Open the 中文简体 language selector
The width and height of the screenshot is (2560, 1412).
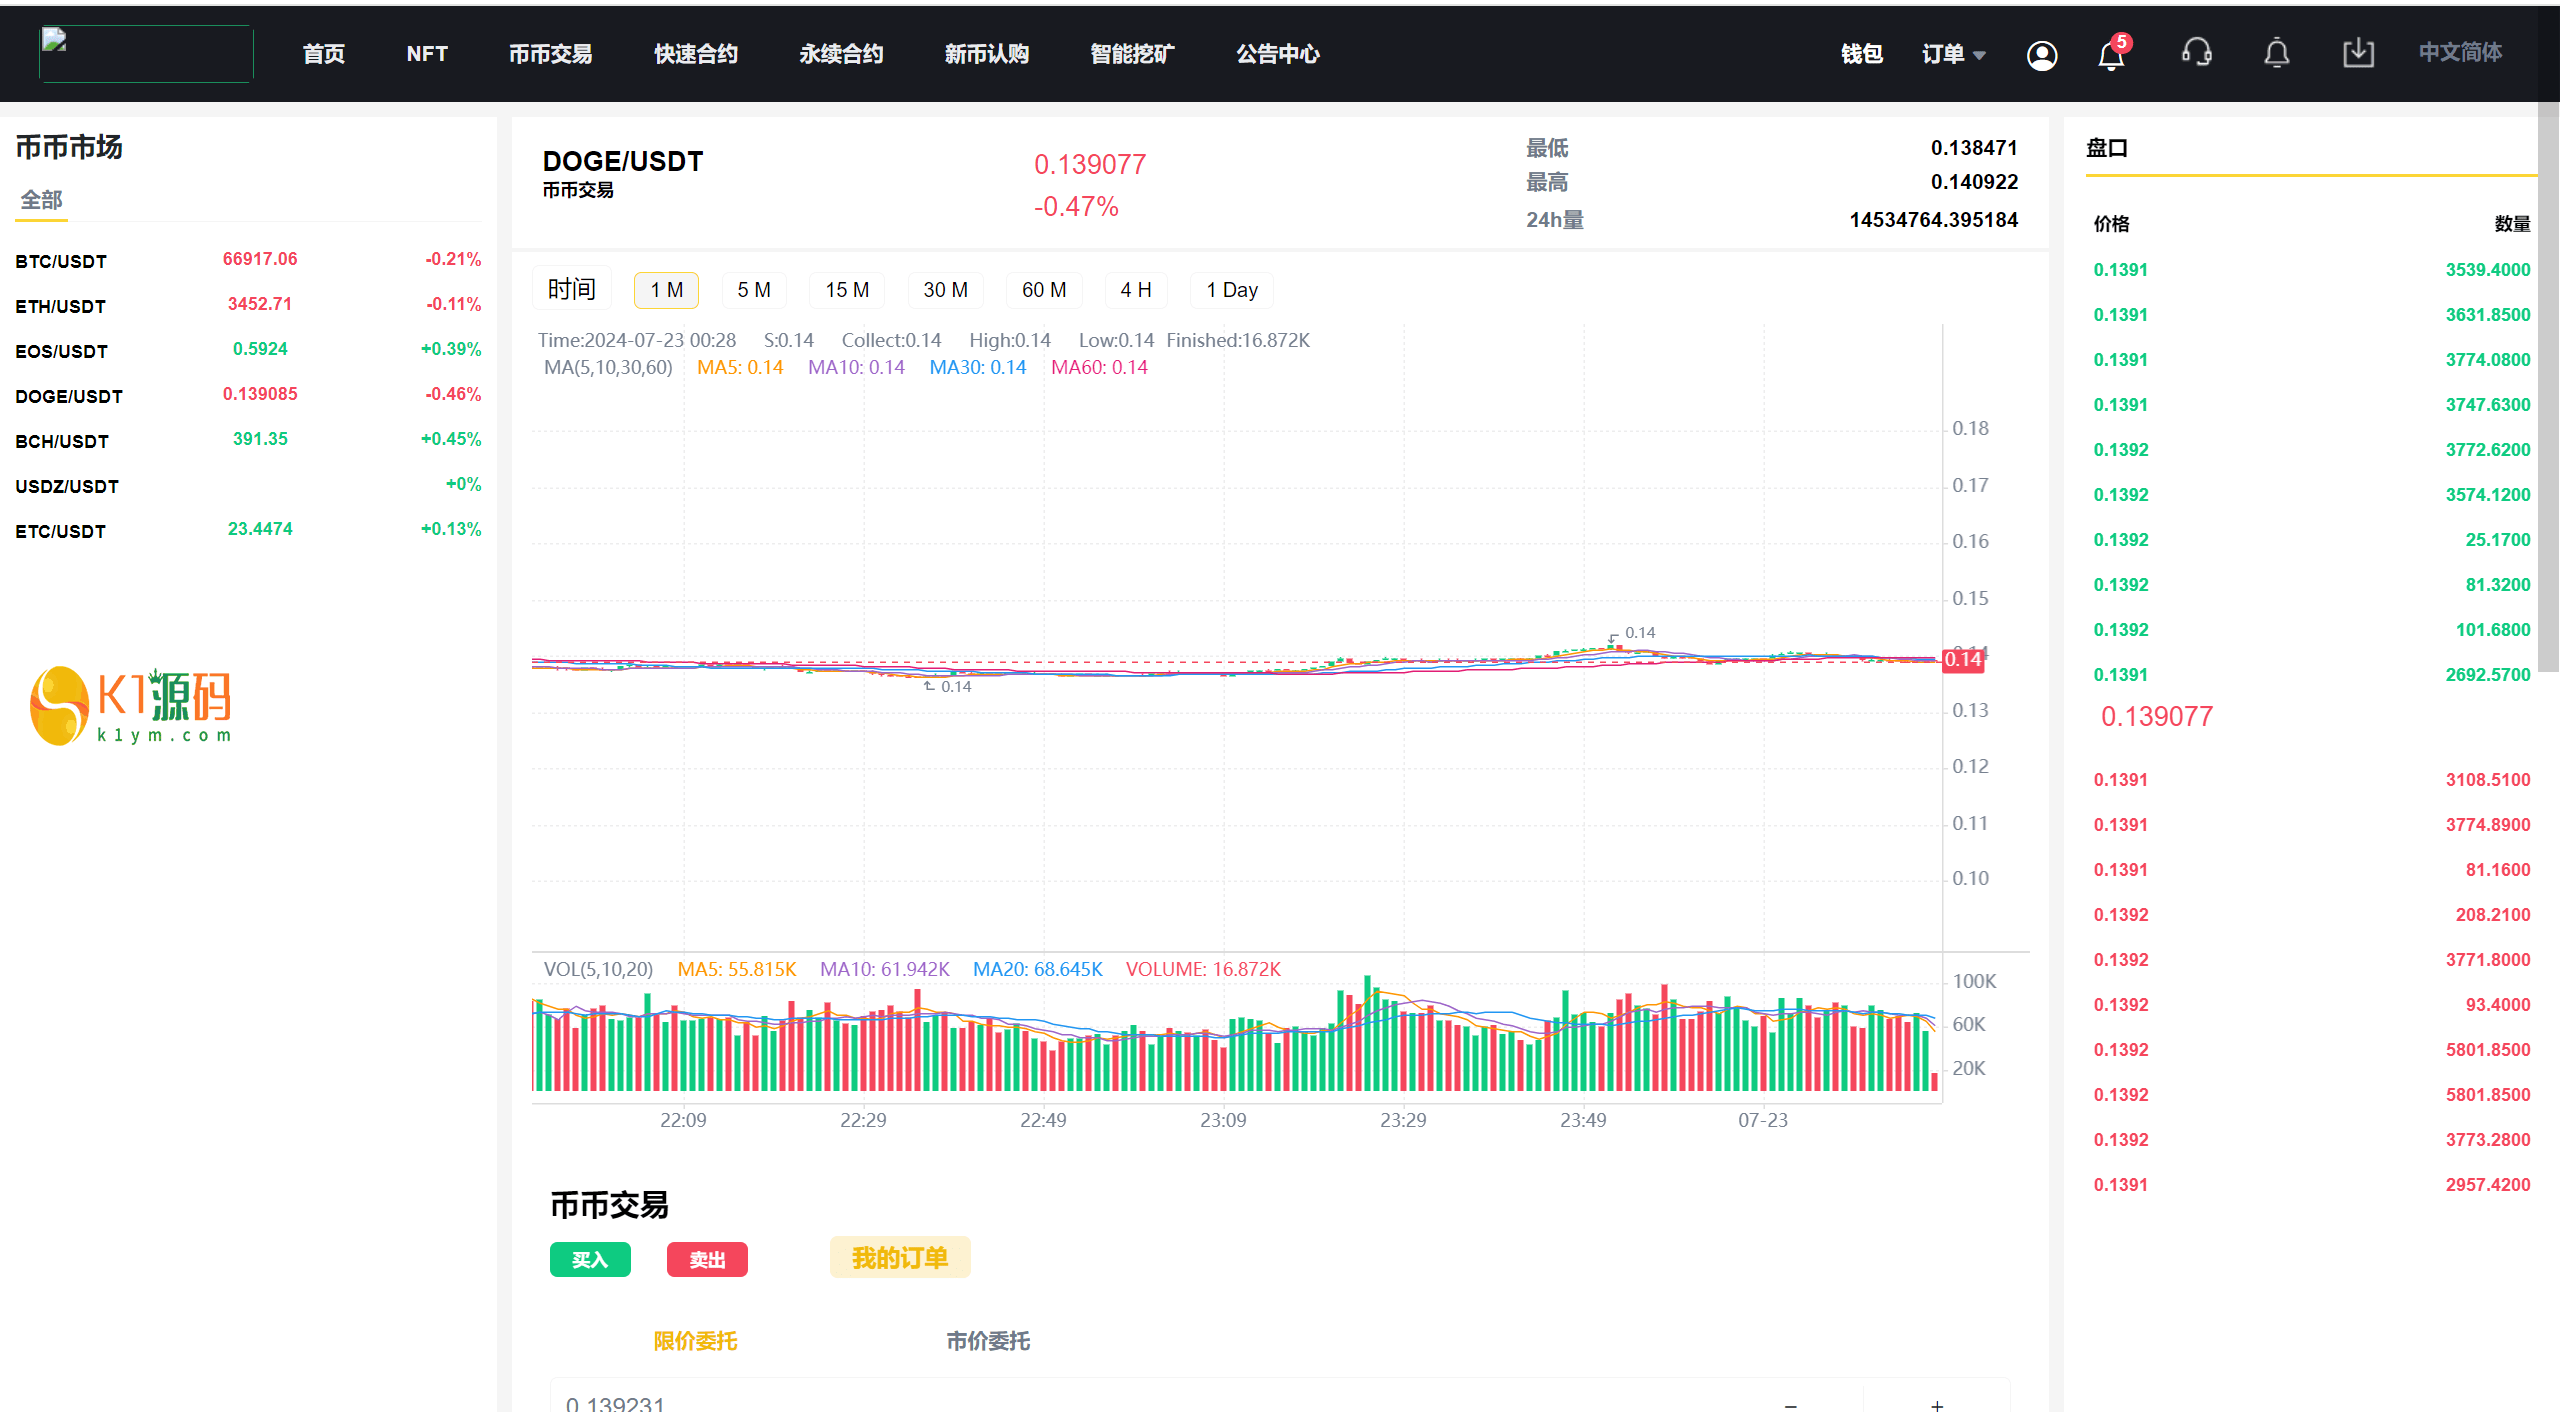[x=2460, y=53]
